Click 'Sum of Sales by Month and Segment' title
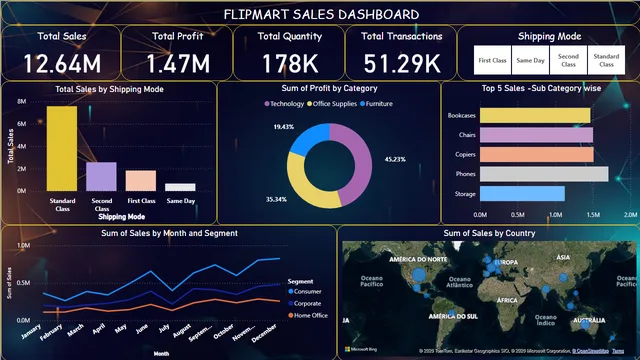 169,233
